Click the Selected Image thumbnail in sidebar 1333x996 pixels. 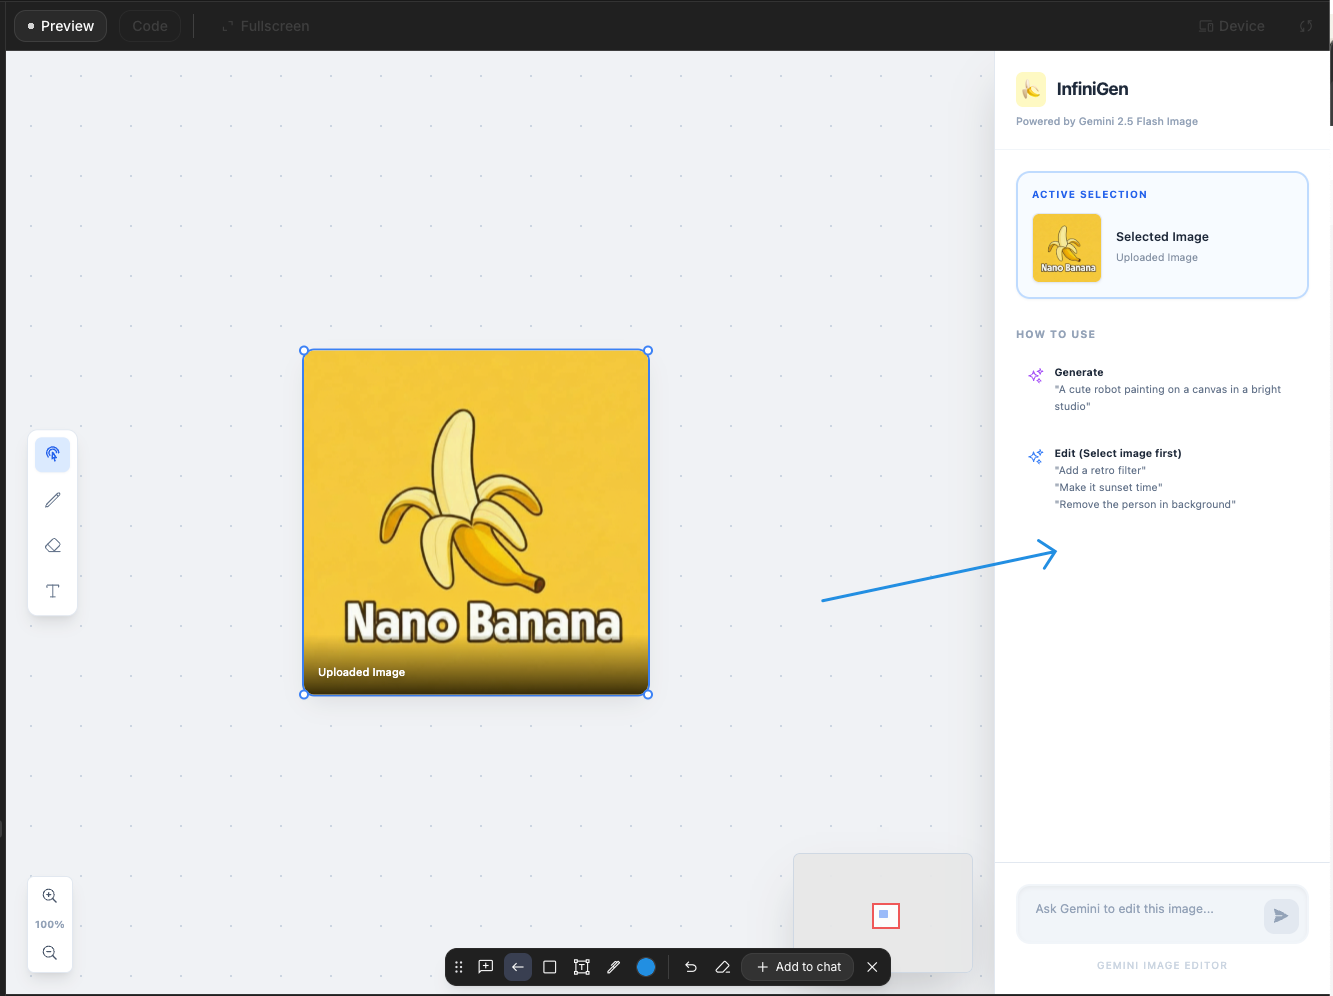(x=1067, y=248)
